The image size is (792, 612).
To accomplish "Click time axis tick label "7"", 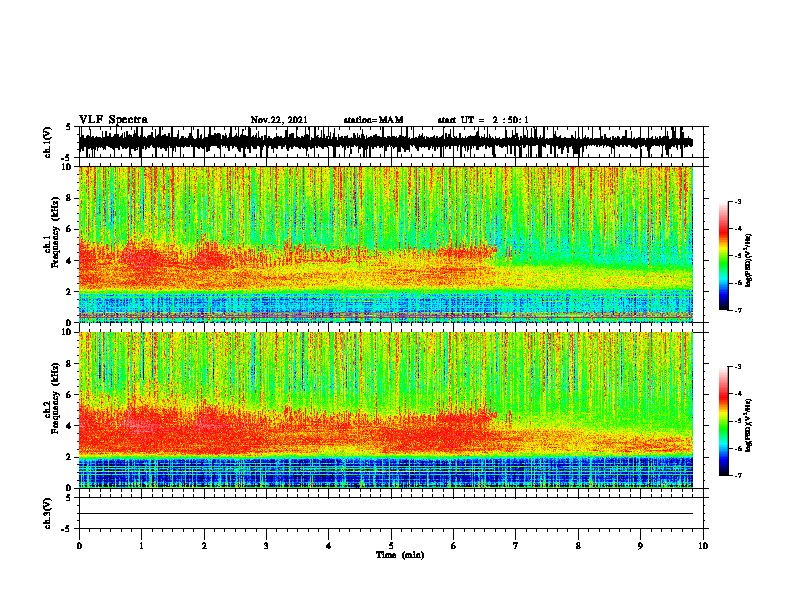I will [516, 546].
